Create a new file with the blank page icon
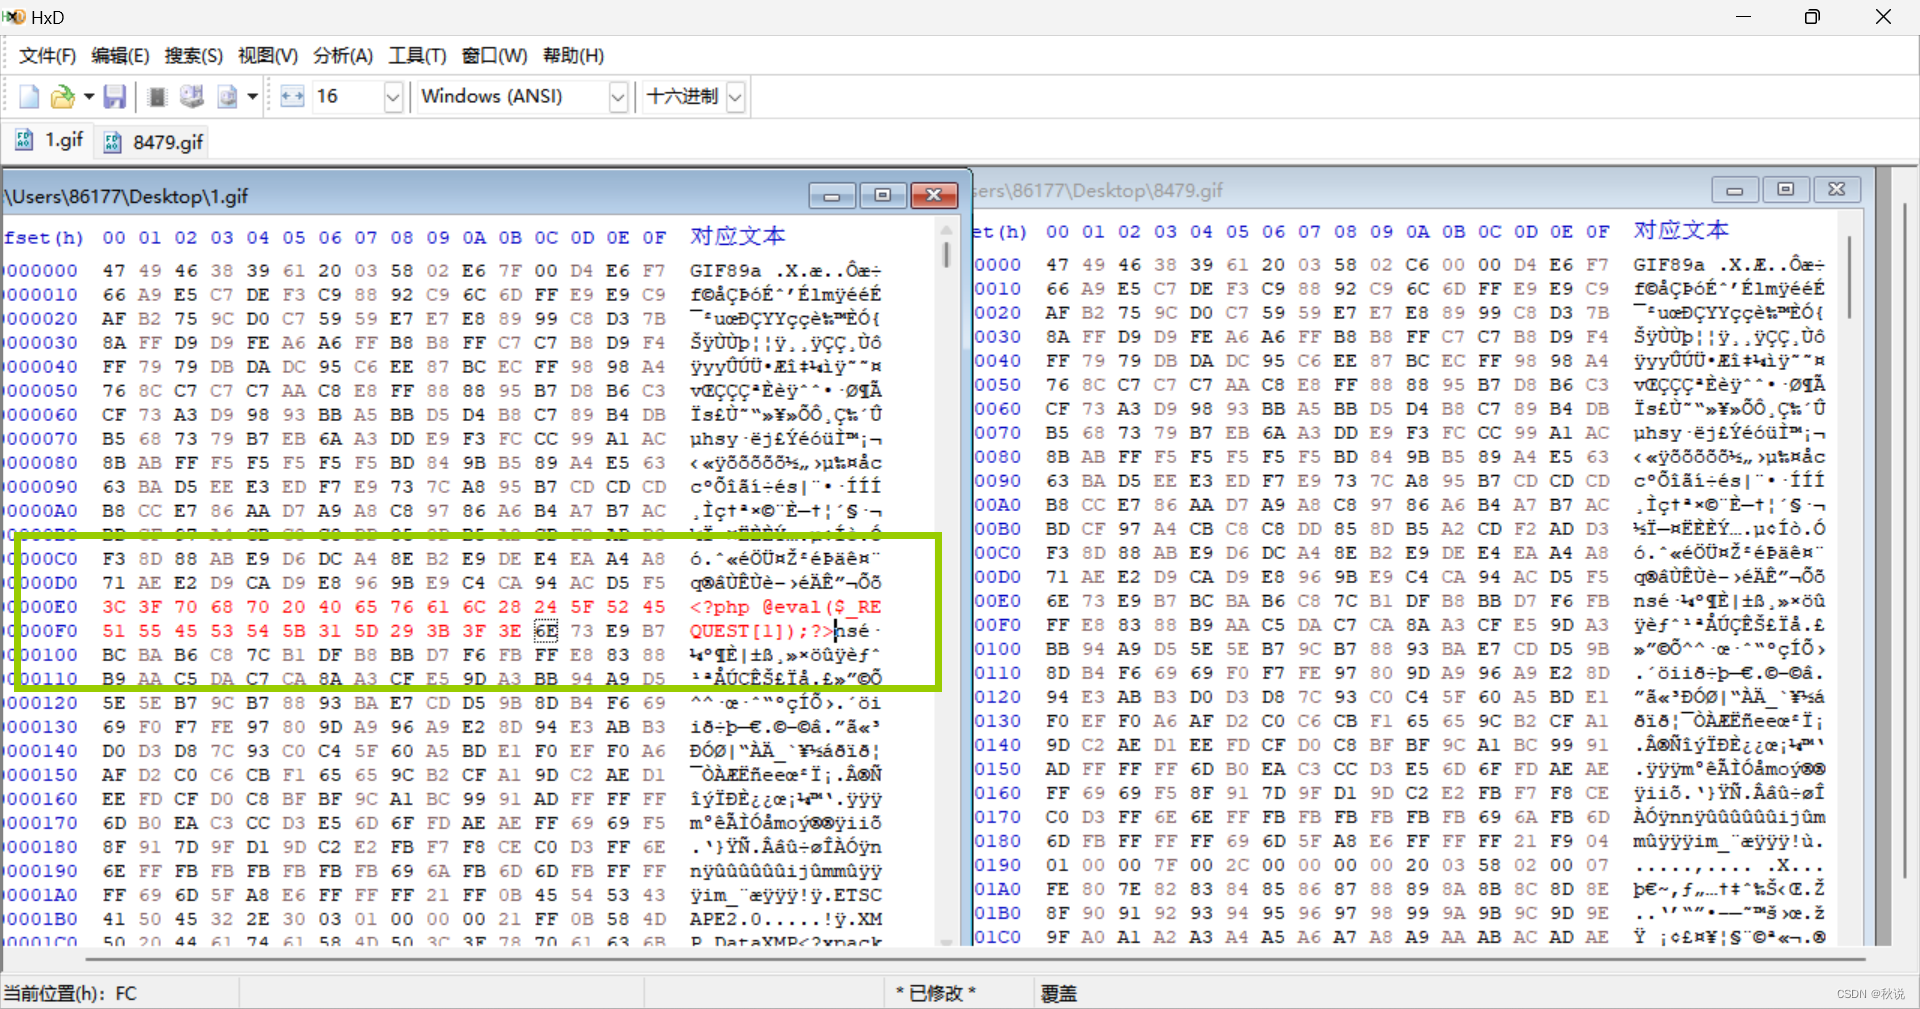This screenshot has height=1009, width=1920. tap(29, 96)
